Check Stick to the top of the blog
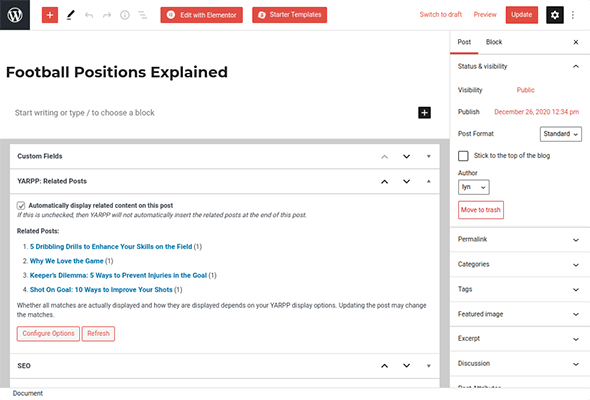The image size is (590, 400). pos(463,156)
